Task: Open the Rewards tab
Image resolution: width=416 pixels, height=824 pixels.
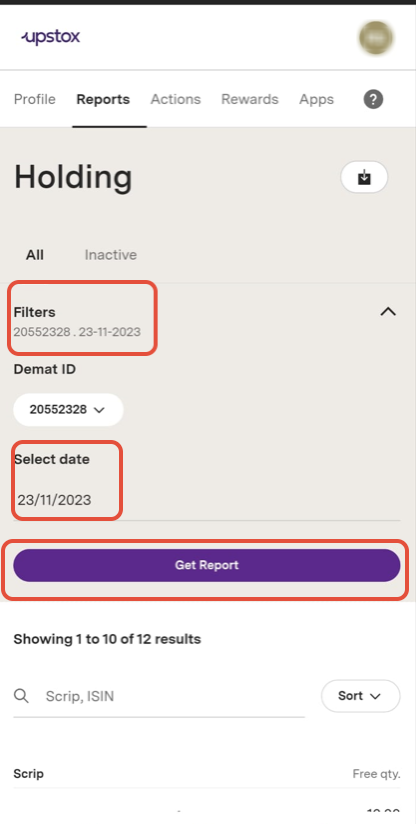Action: [249, 99]
